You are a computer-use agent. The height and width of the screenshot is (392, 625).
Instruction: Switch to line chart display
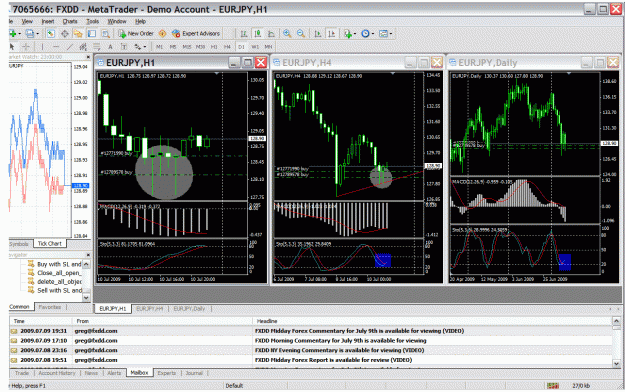(x=271, y=34)
